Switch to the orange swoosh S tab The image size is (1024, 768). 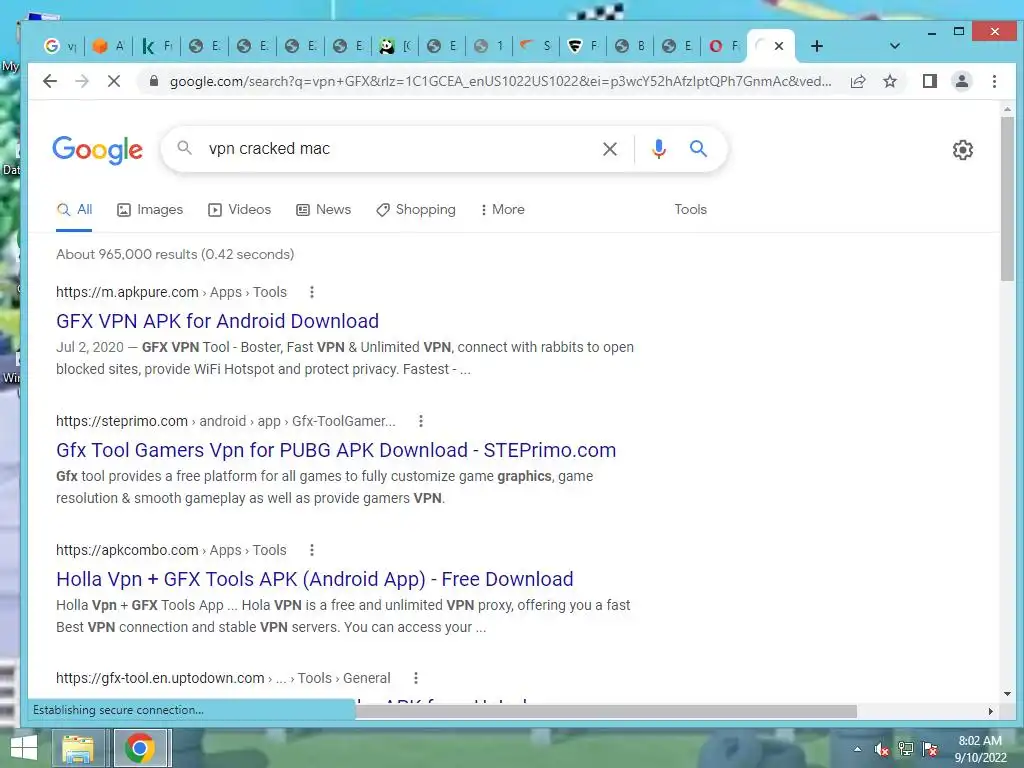pyautogui.click(x=536, y=46)
